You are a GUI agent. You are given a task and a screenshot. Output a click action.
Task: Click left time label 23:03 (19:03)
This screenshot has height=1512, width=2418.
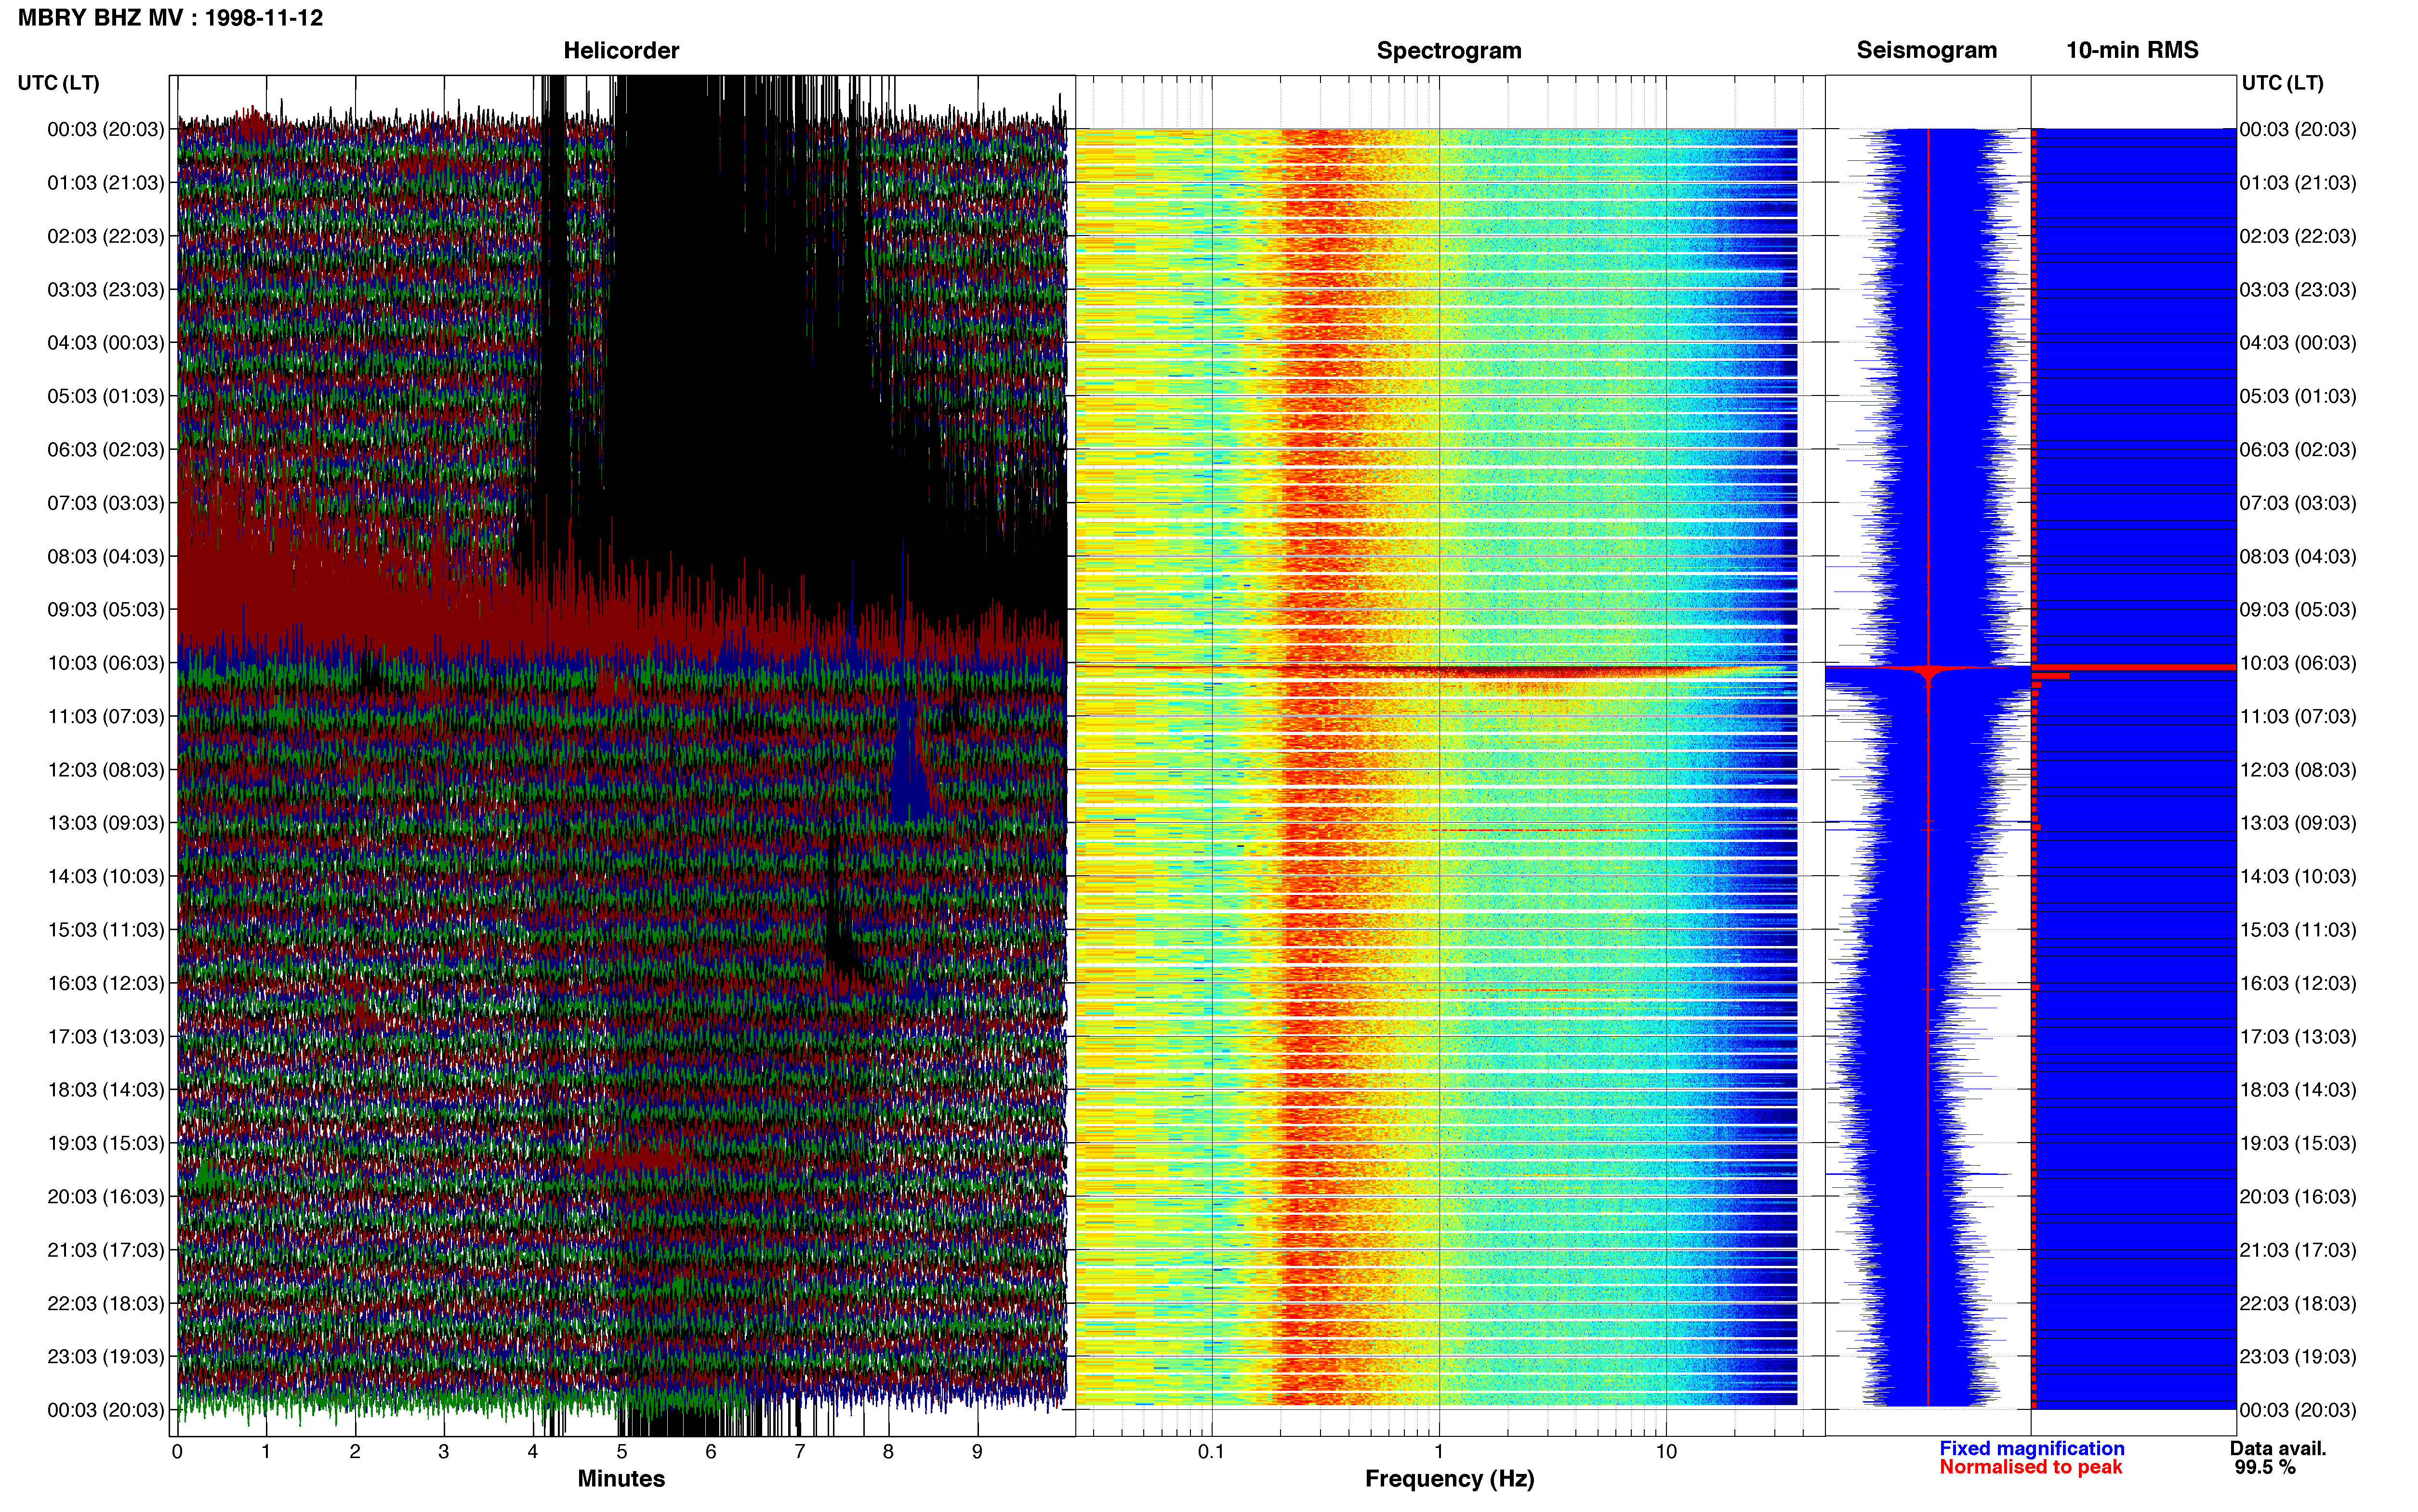(106, 1357)
